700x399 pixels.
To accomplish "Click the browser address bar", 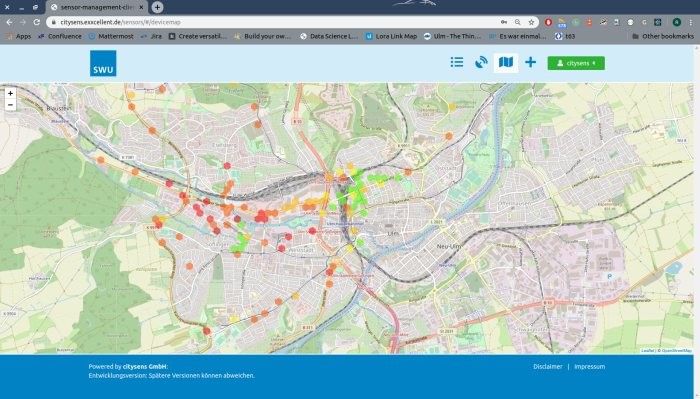I will (x=277, y=22).
